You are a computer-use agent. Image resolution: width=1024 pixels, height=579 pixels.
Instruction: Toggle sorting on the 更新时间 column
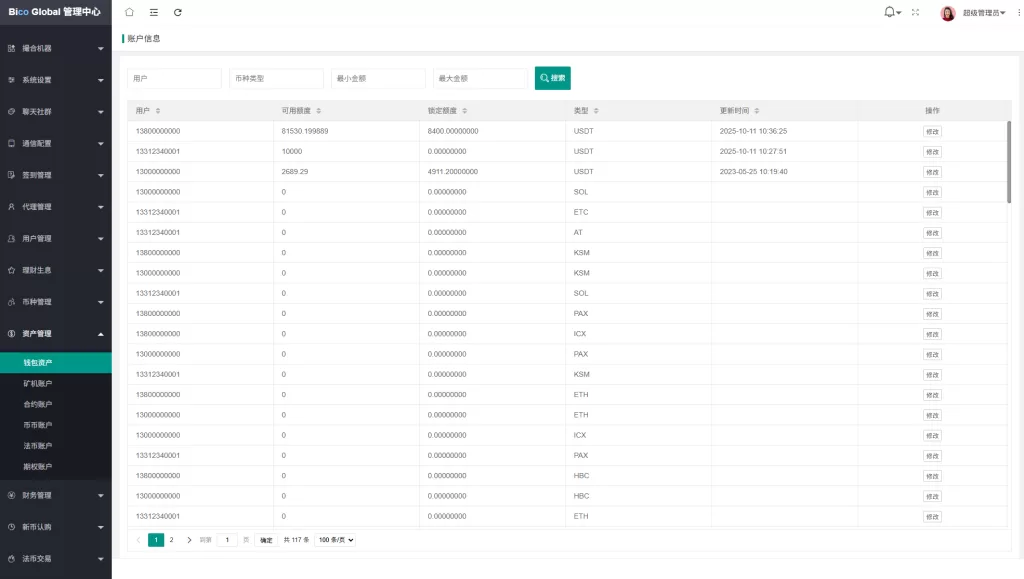point(758,110)
